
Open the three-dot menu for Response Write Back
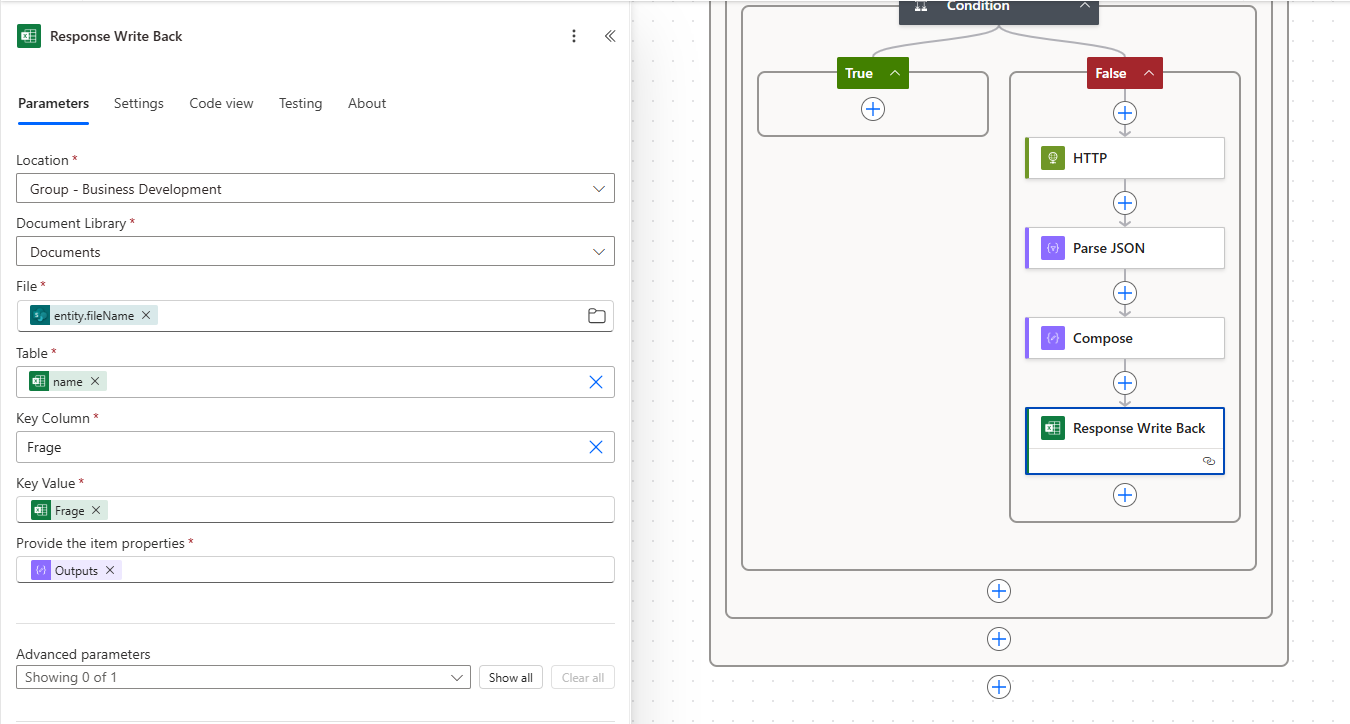tap(574, 36)
